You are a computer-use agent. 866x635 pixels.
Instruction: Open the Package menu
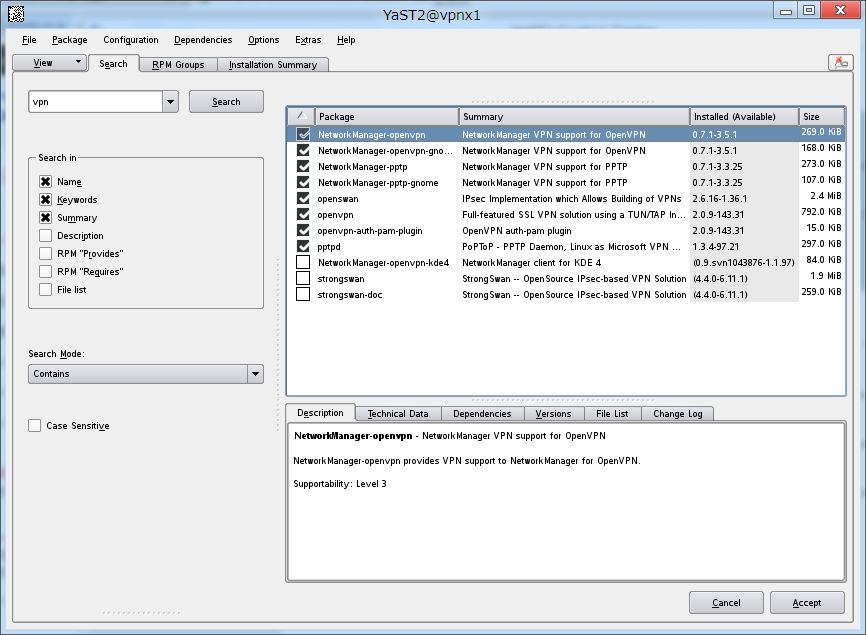tap(70, 40)
